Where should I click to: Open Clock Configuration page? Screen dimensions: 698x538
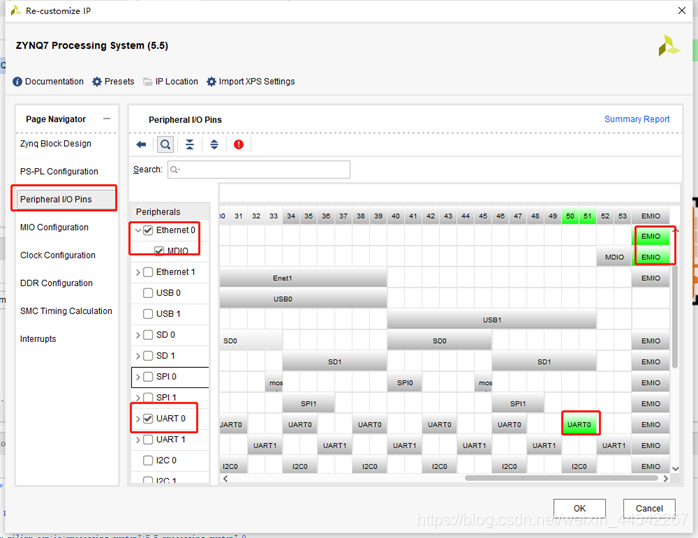[x=57, y=255]
